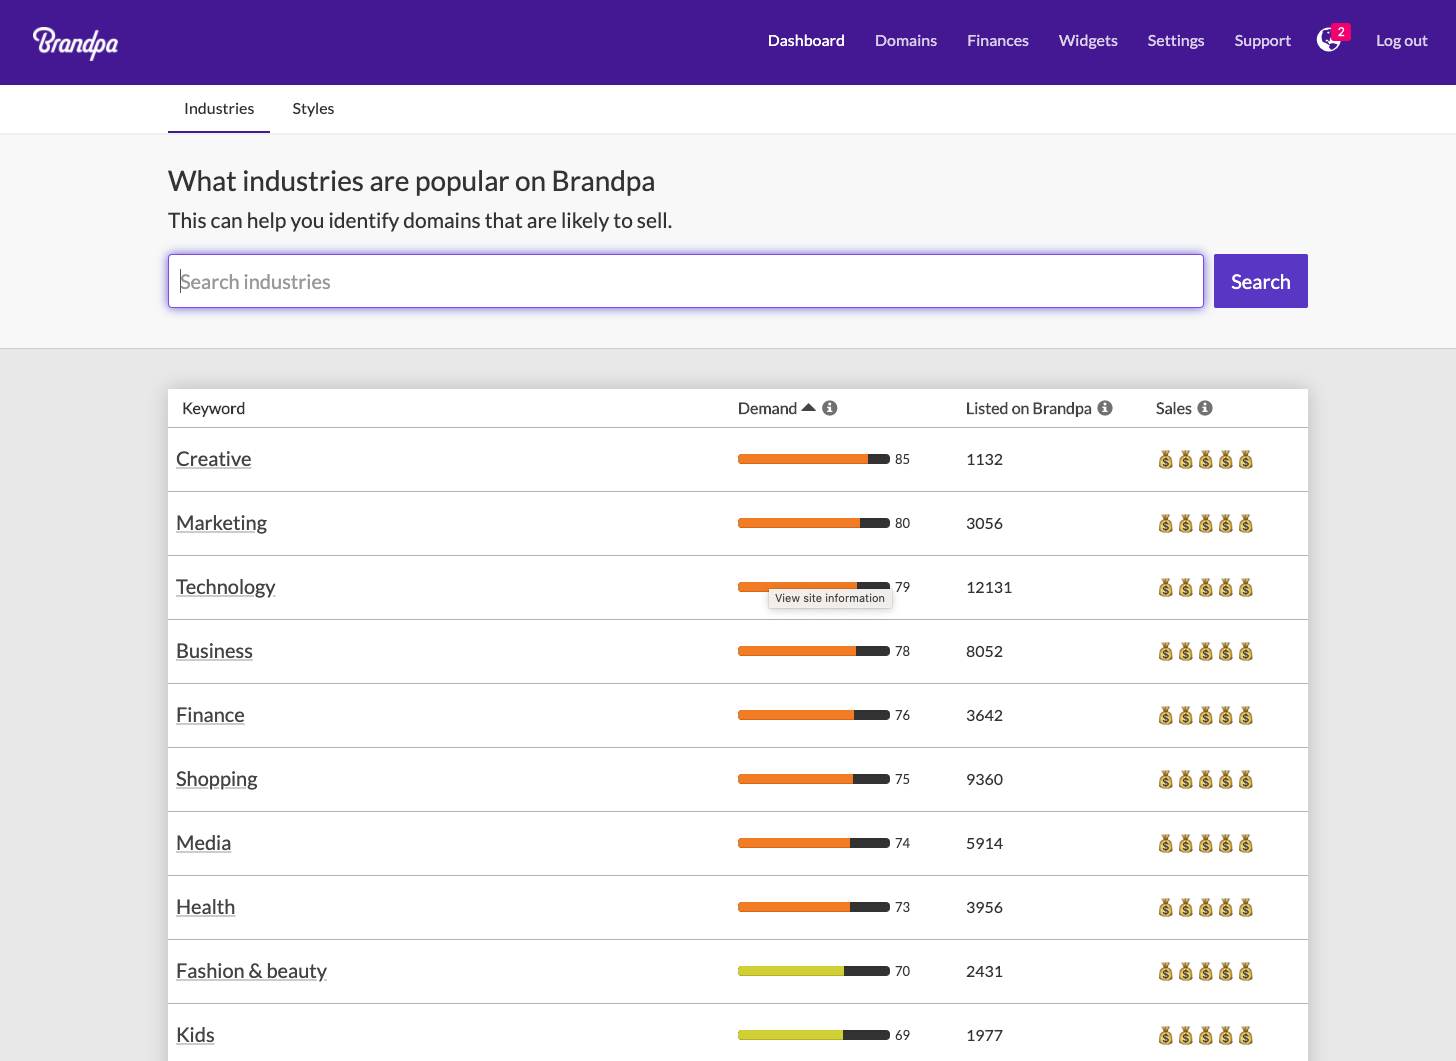Click the listed count 2431 for Fashion & beauty

point(985,972)
